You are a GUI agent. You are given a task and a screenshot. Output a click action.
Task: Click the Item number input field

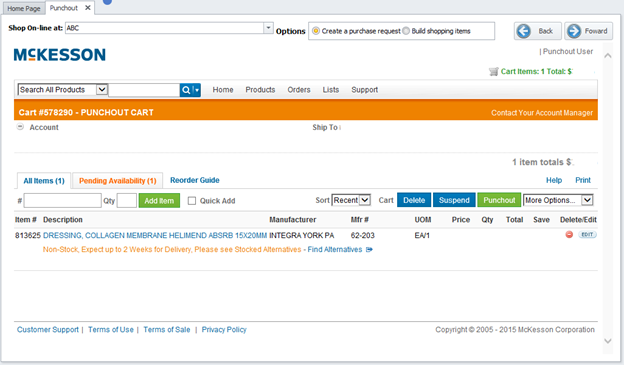pos(62,201)
